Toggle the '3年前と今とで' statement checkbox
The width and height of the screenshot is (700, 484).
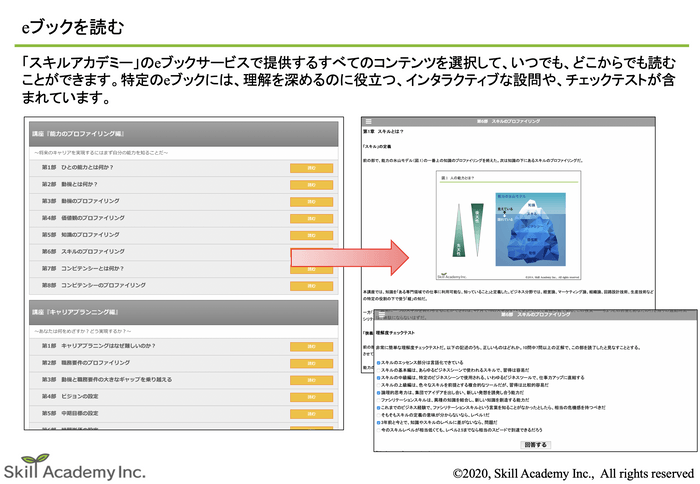[379, 422]
